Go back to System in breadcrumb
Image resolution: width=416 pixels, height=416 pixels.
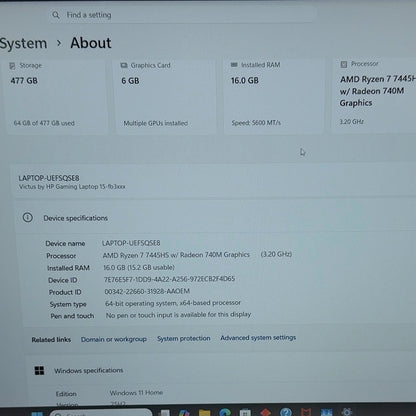tap(23, 43)
